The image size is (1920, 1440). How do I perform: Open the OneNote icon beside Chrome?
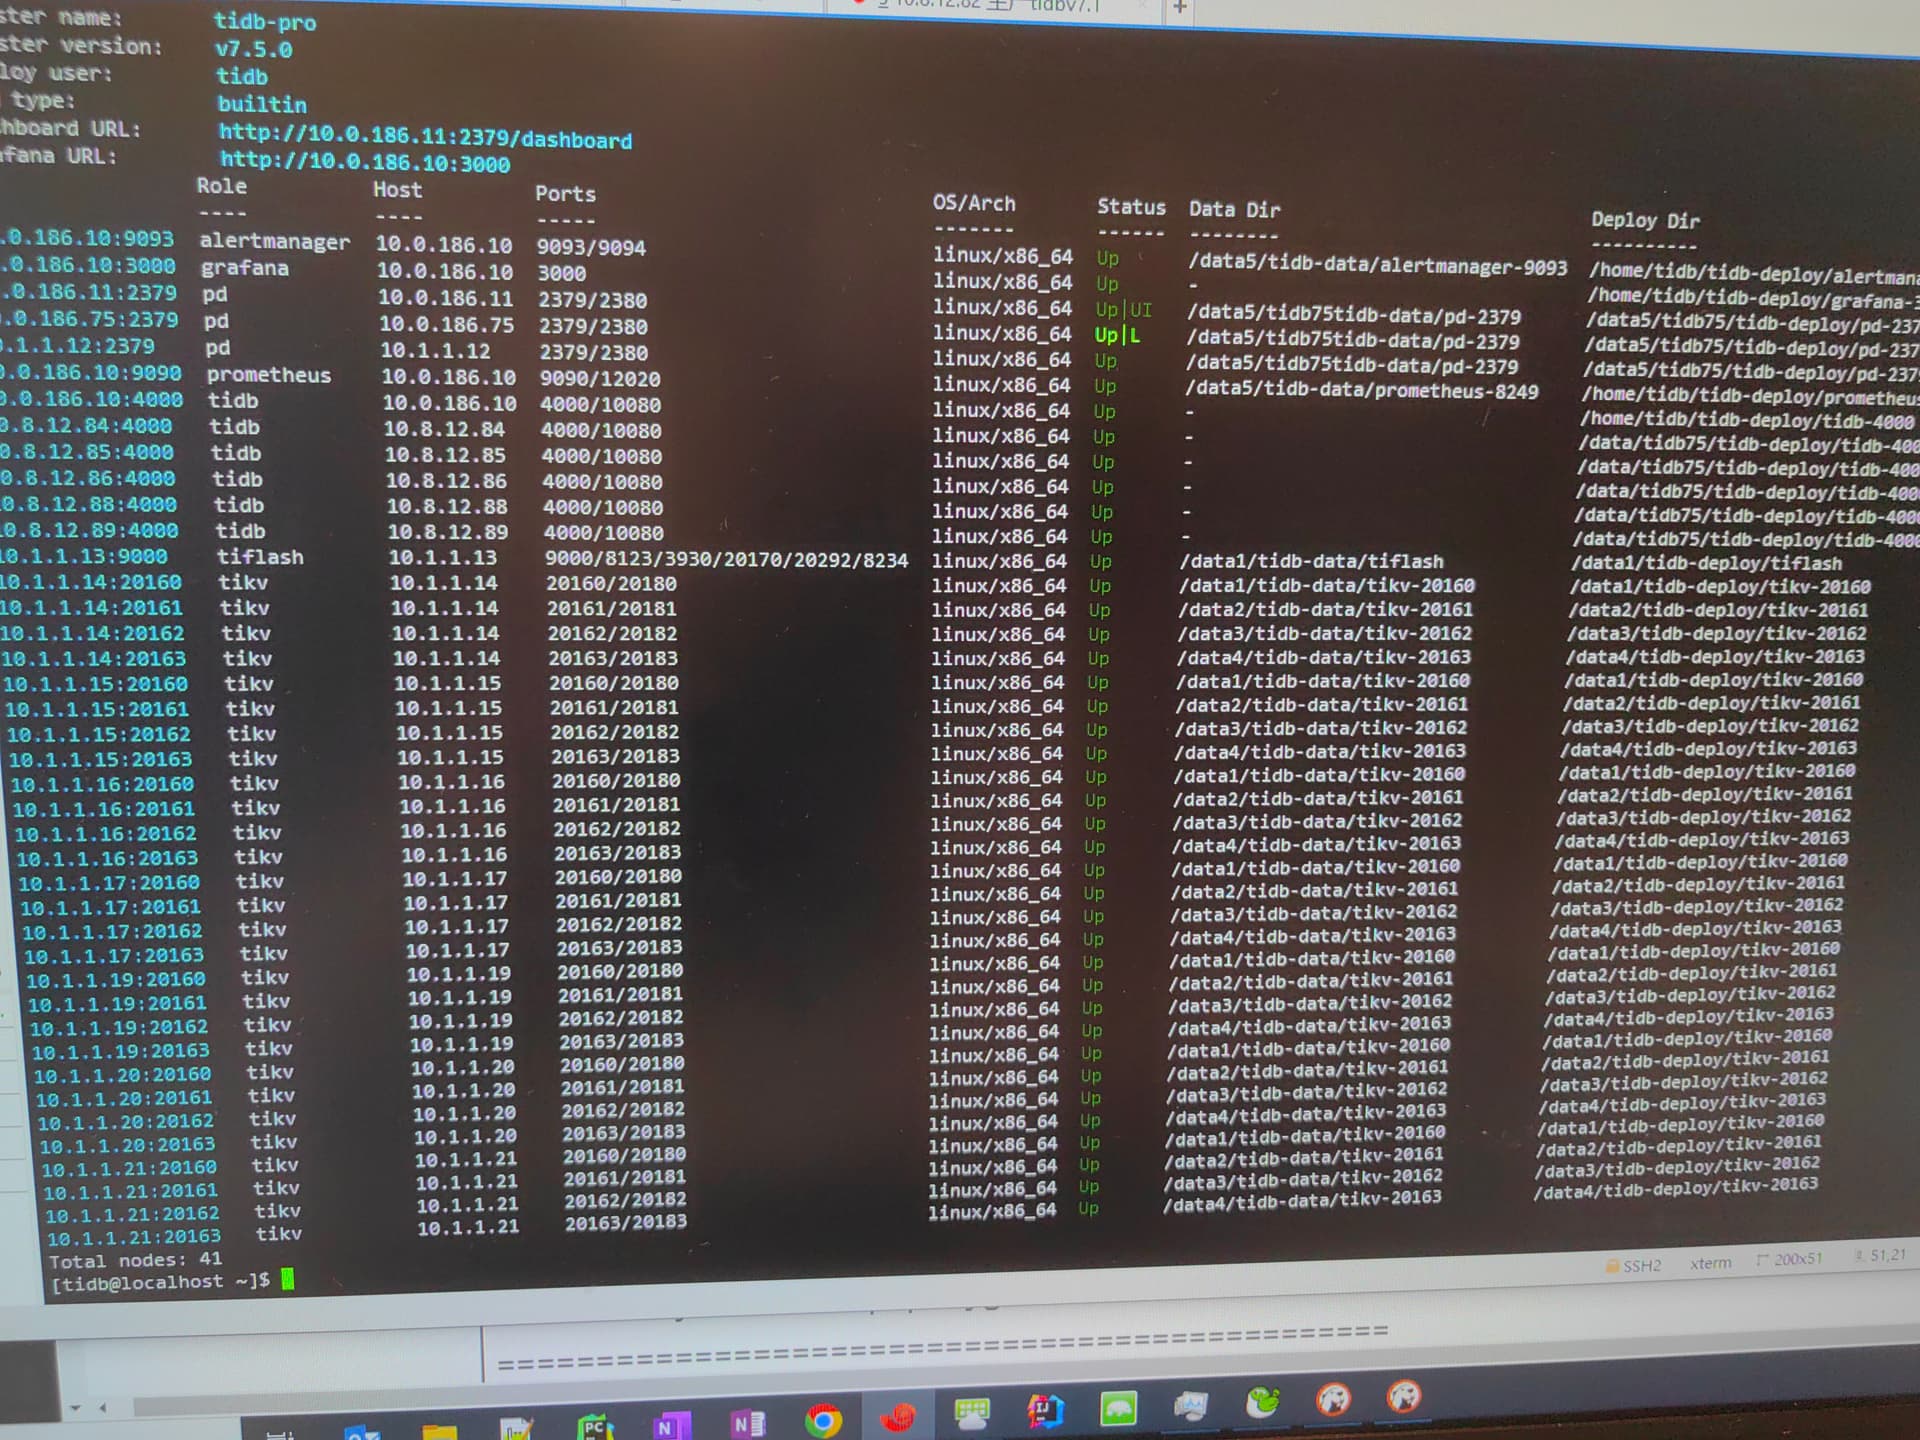(748, 1423)
